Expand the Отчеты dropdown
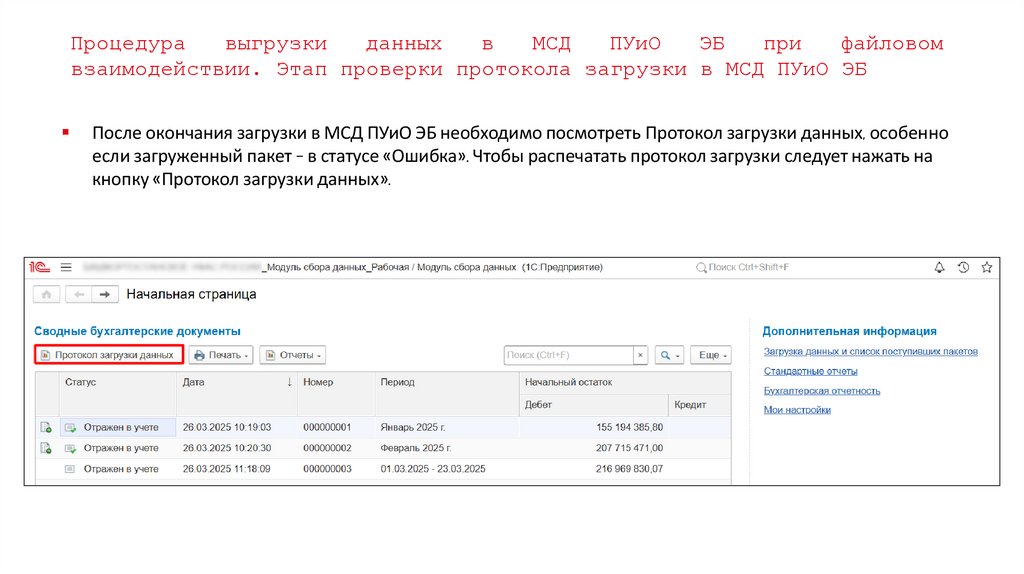Image resolution: width=1024 pixels, height=574 pixels. [x=293, y=355]
